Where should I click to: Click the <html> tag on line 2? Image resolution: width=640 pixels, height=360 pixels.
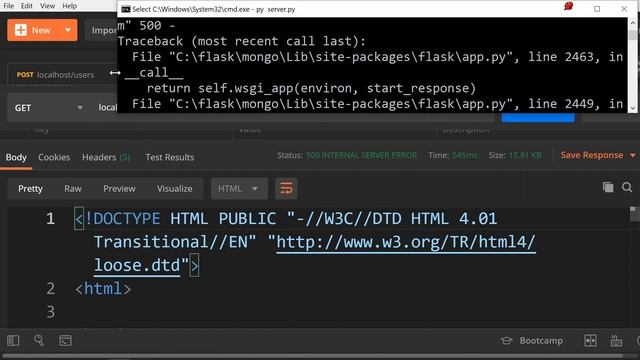pos(103,289)
